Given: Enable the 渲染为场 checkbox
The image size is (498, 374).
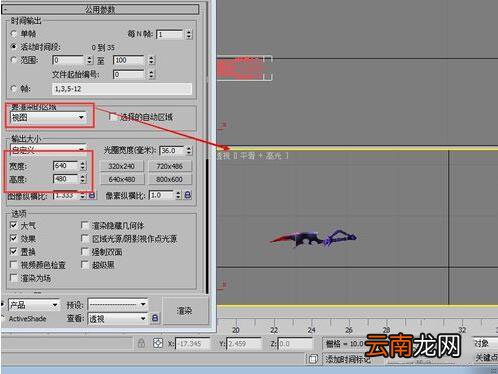Looking at the screenshot, I should (14, 278).
